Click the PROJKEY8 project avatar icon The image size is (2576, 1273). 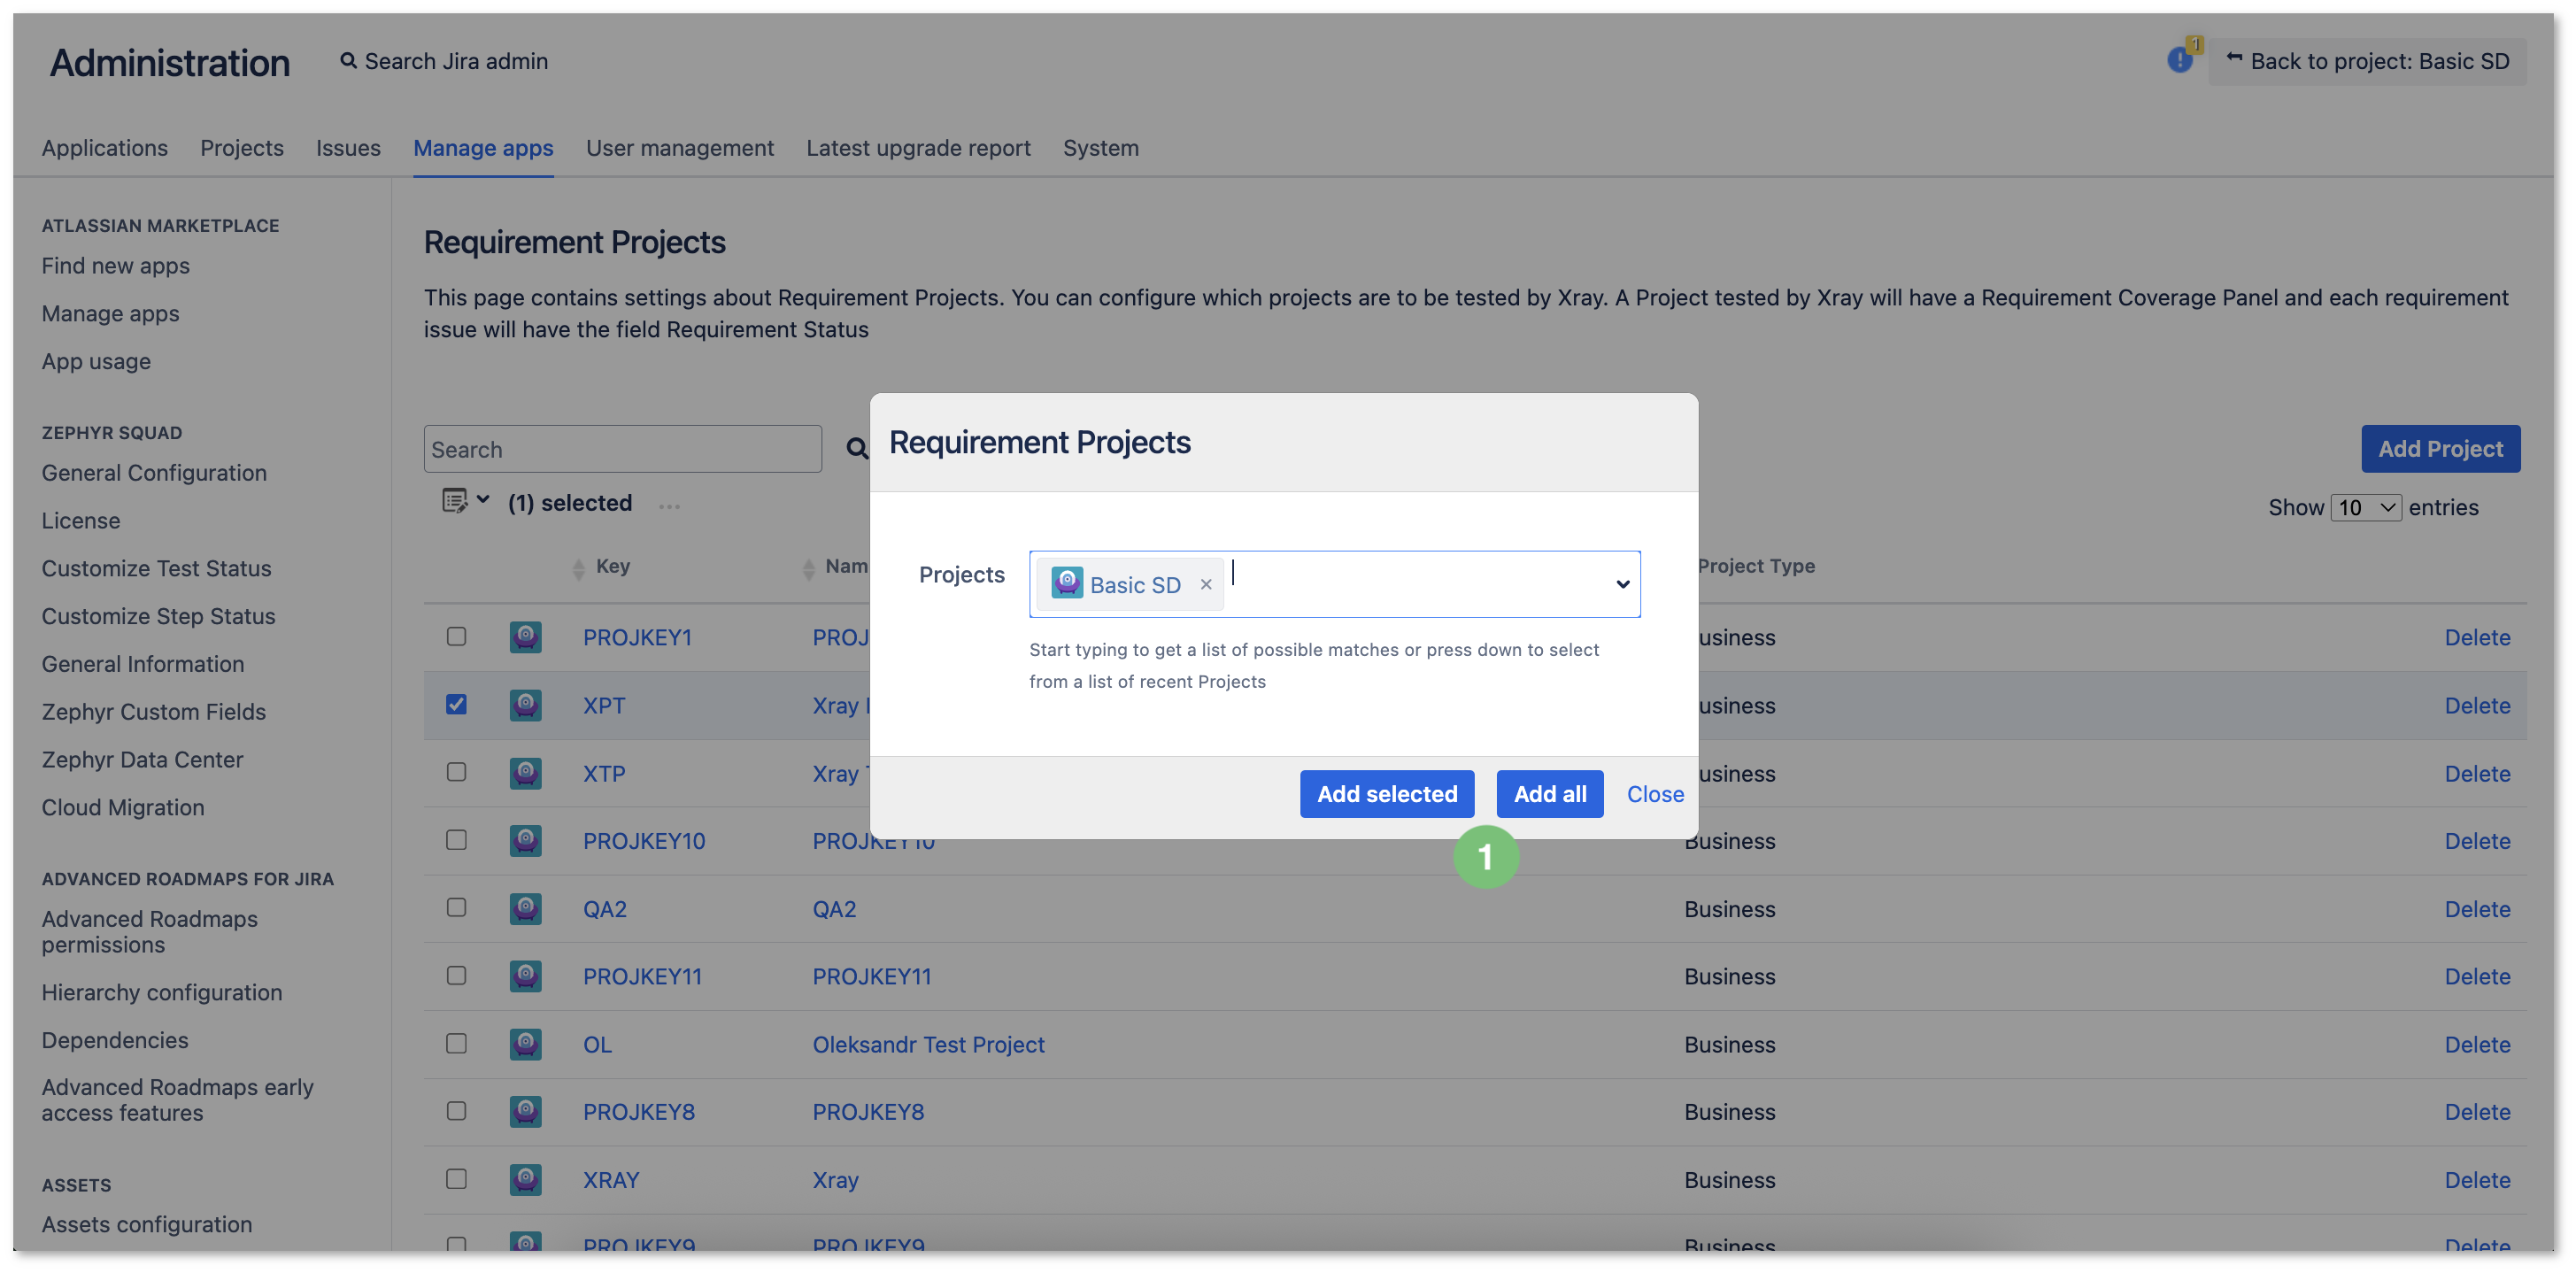(x=525, y=1112)
